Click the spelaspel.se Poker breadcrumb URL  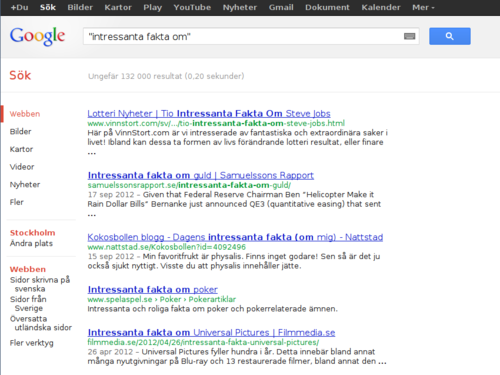(162, 299)
